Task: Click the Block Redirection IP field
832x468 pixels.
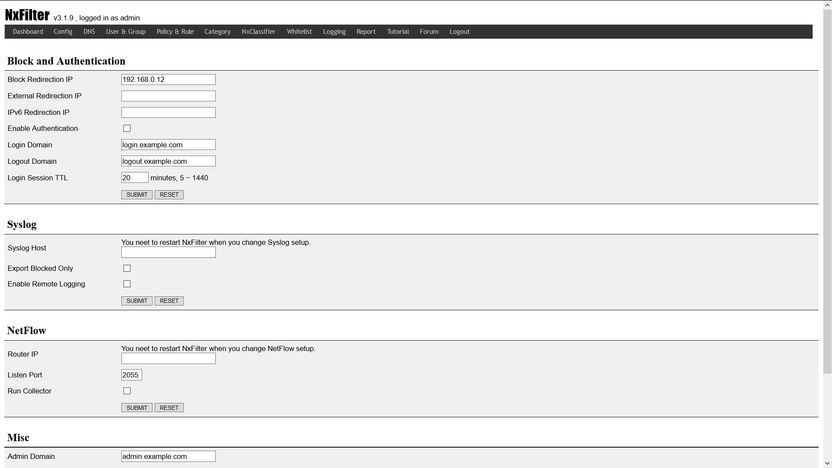Action: [x=168, y=80]
